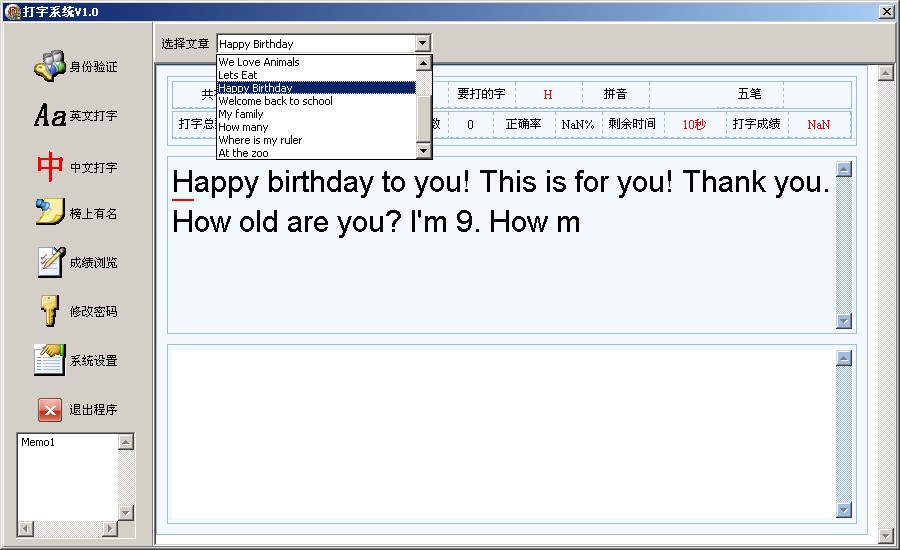Click the 身份验证 identity verification icon

(x=50, y=66)
